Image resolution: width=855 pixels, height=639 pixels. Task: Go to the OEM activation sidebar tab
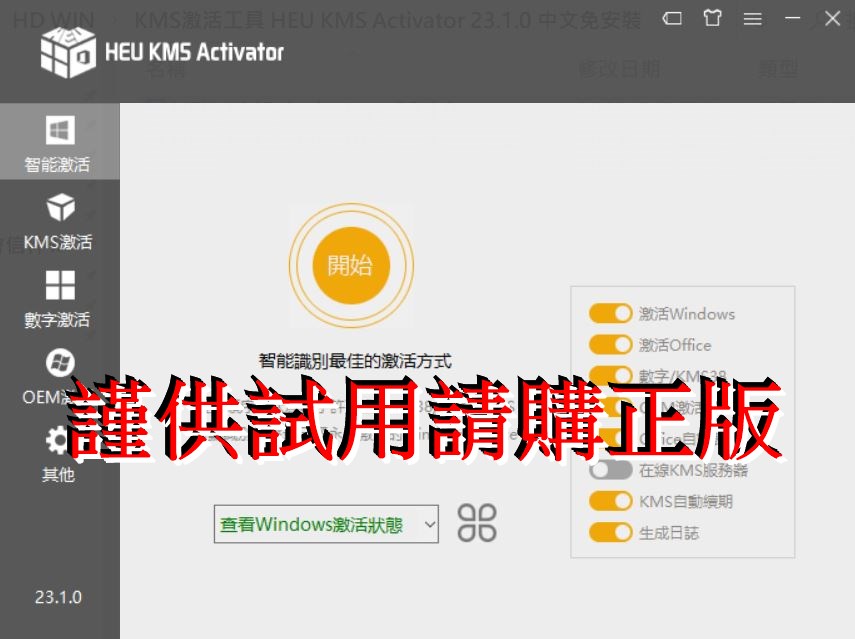tap(59, 376)
